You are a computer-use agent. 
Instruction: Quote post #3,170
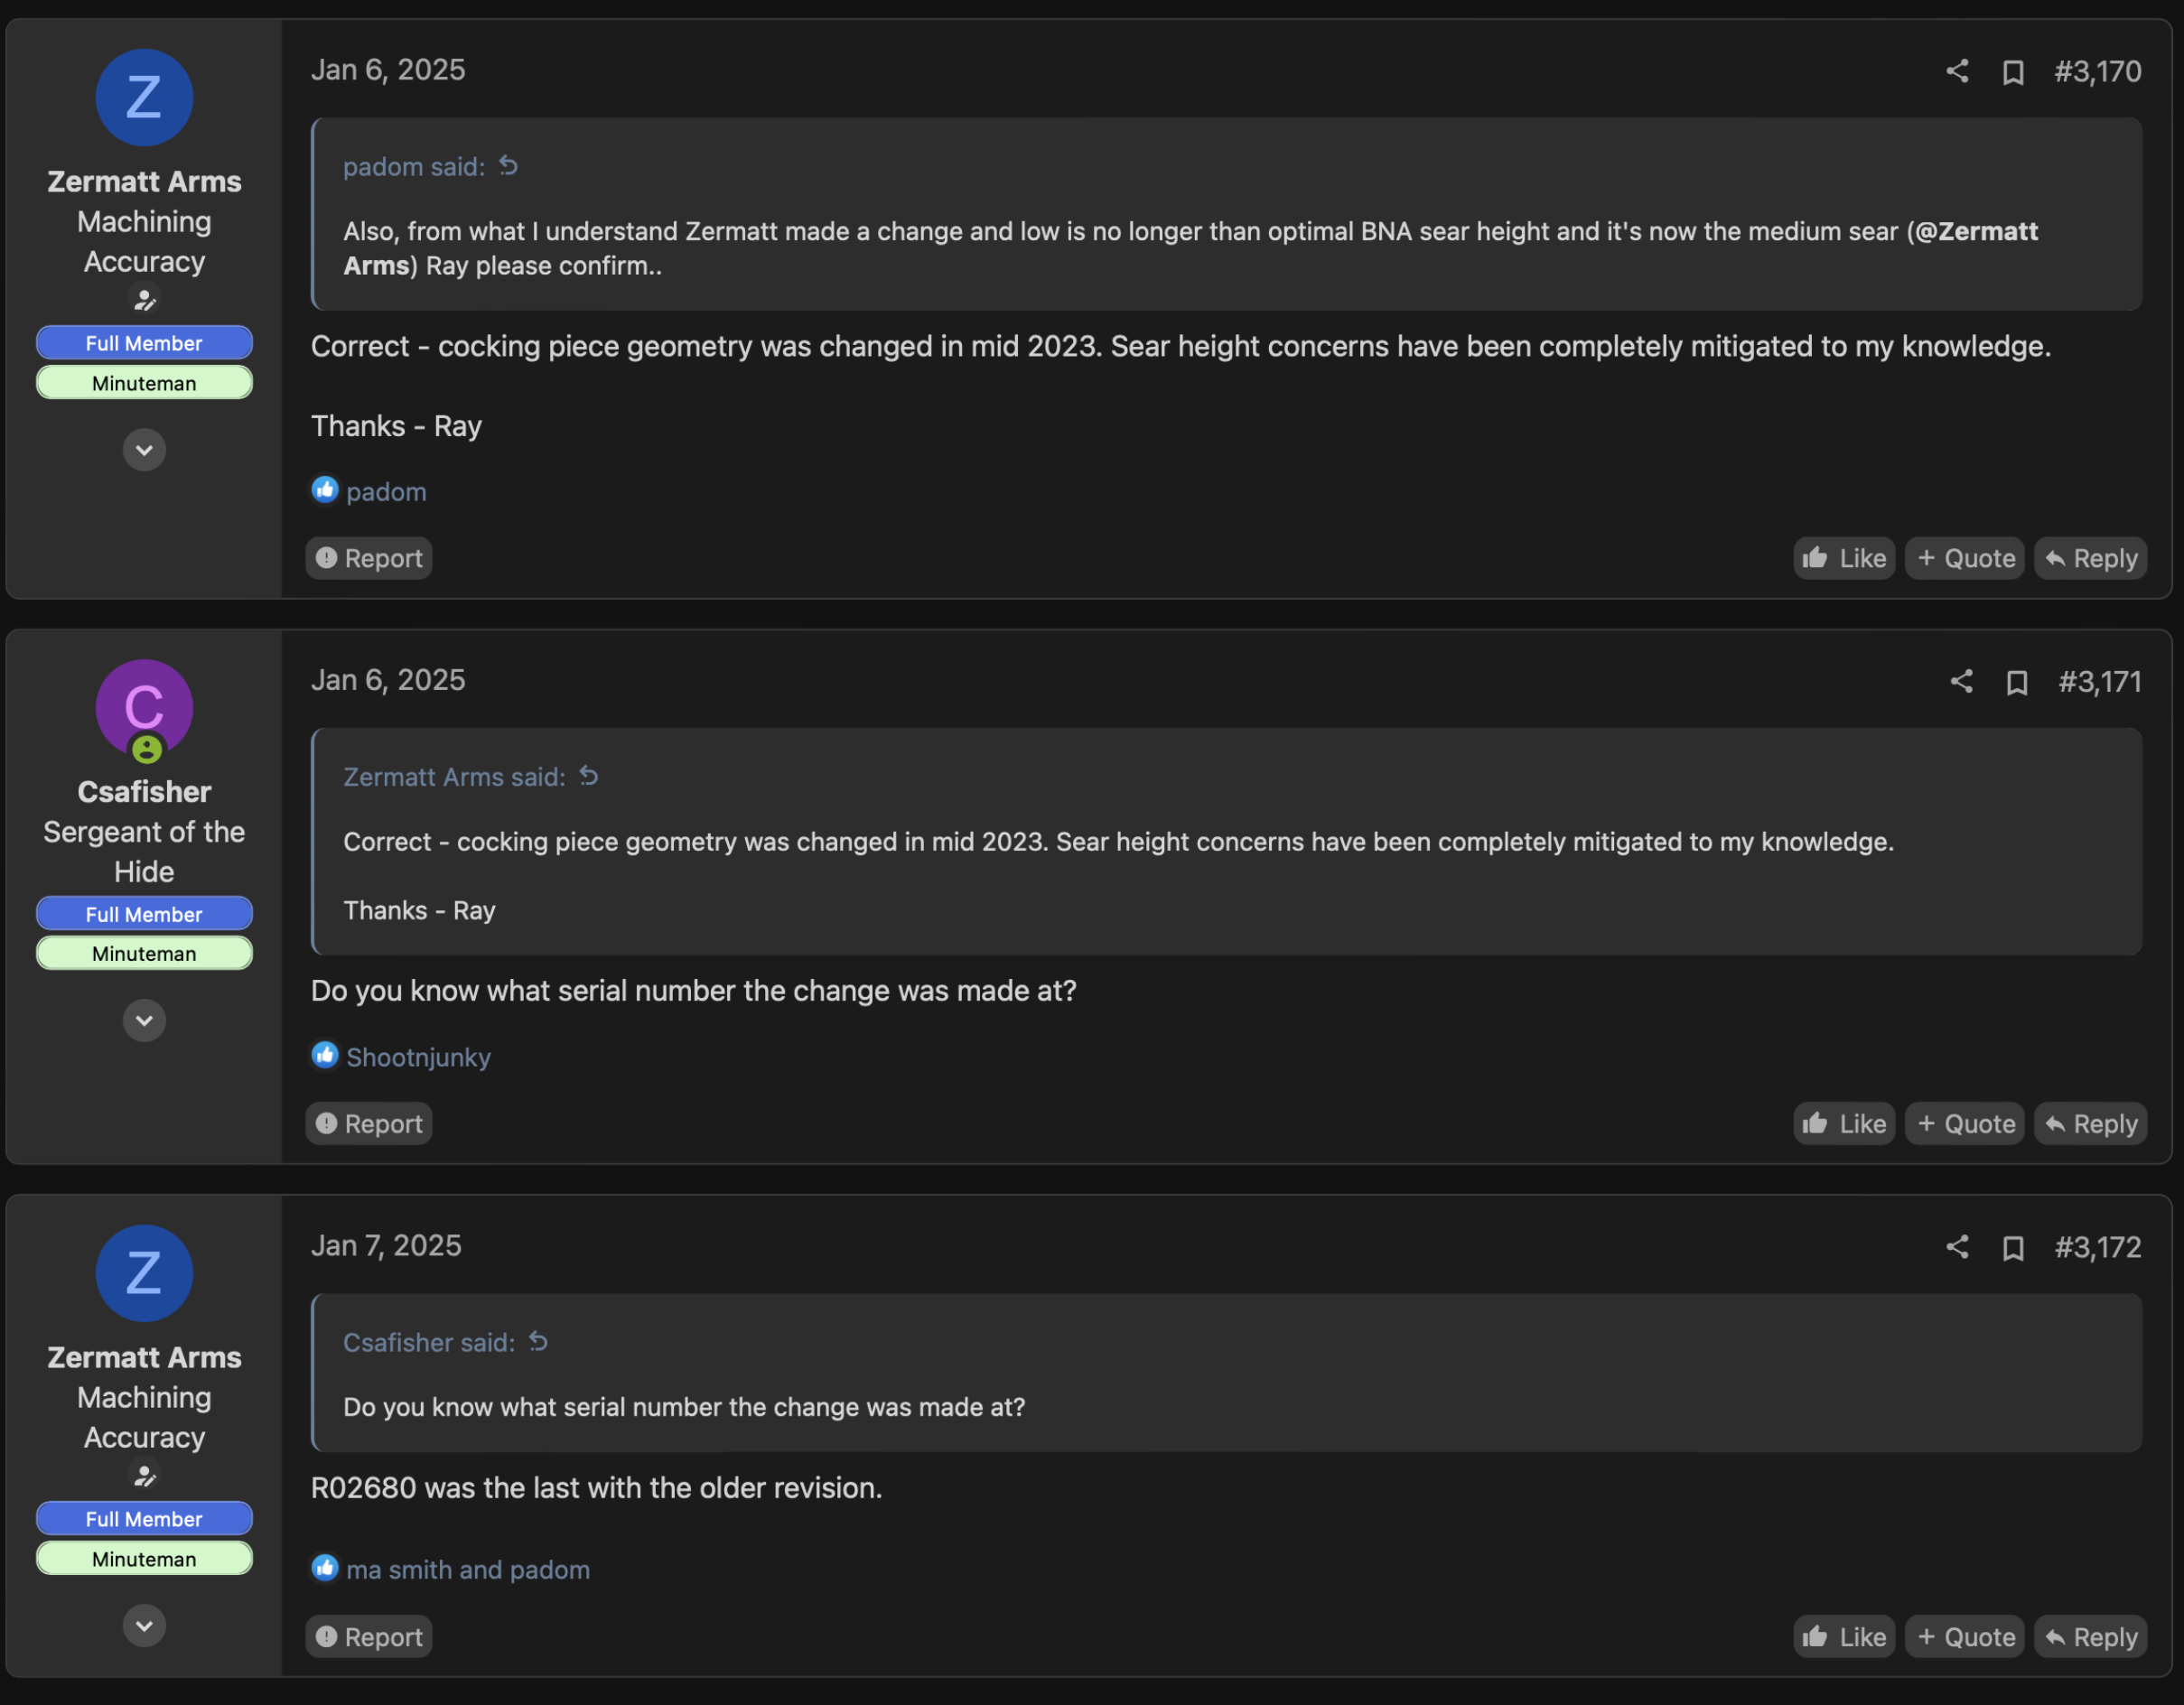1965,559
